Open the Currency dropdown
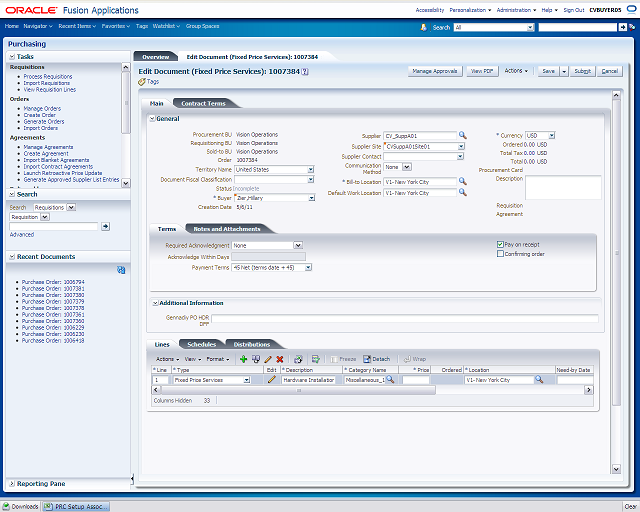The image size is (640, 512). pos(551,135)
